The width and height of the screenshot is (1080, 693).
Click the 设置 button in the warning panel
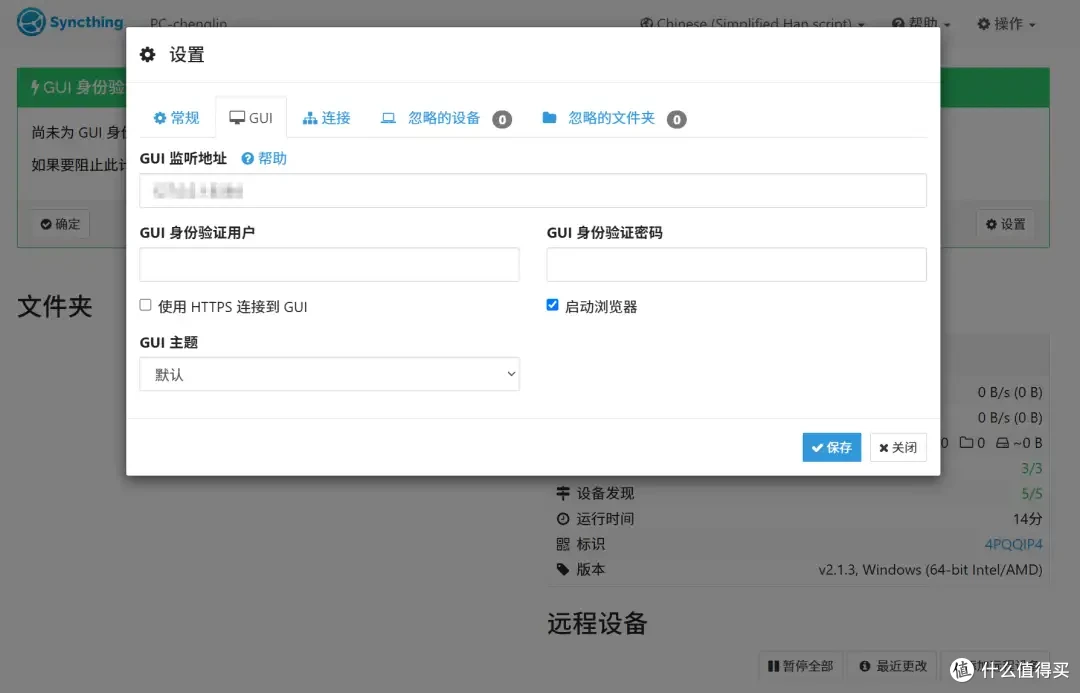(x=1006, y=224)
